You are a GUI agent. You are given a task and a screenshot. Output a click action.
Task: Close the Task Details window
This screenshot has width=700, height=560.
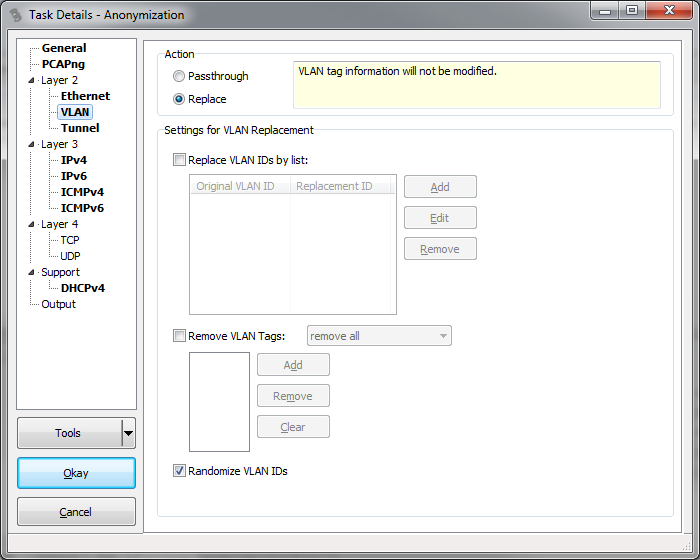click(669, 11)
